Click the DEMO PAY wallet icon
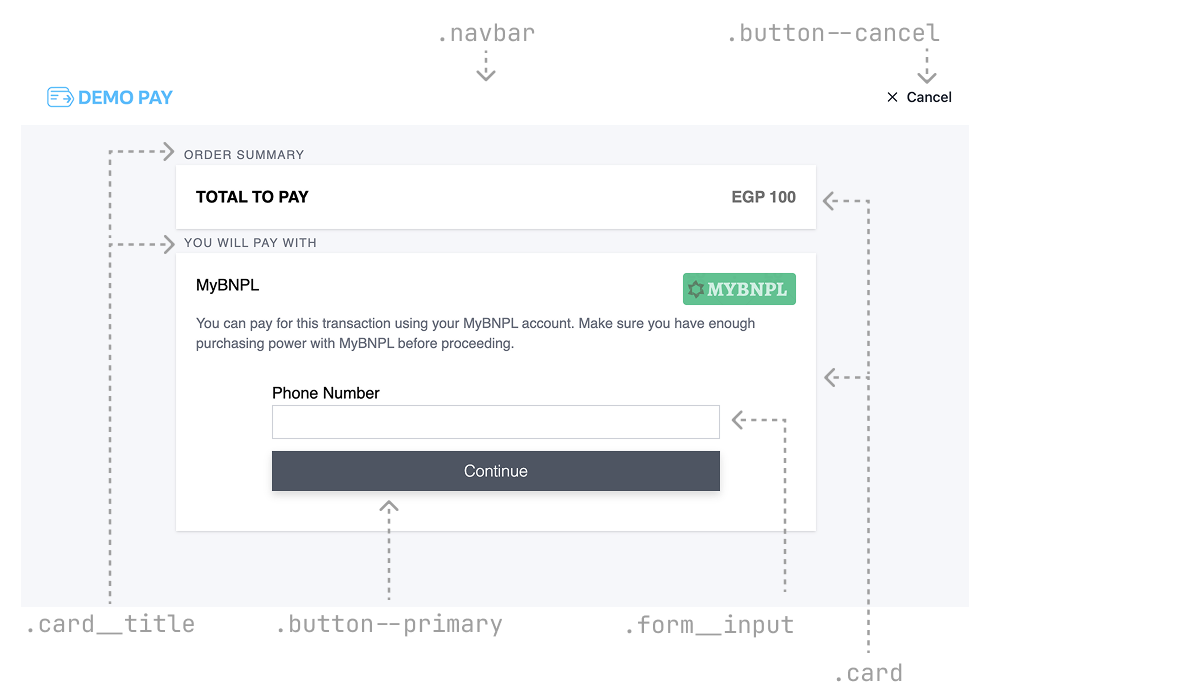This screenshot has width=1200, height=696. [x=61, y=96]
